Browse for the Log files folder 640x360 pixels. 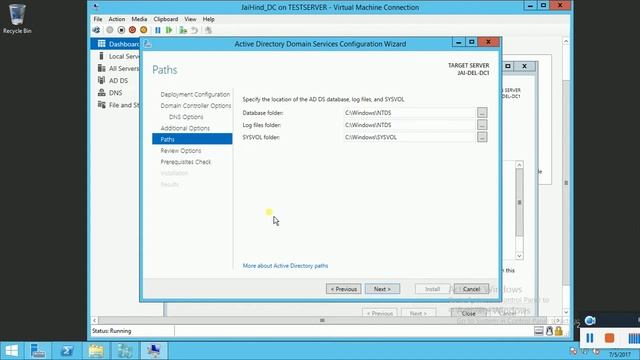tap(482, 125)
